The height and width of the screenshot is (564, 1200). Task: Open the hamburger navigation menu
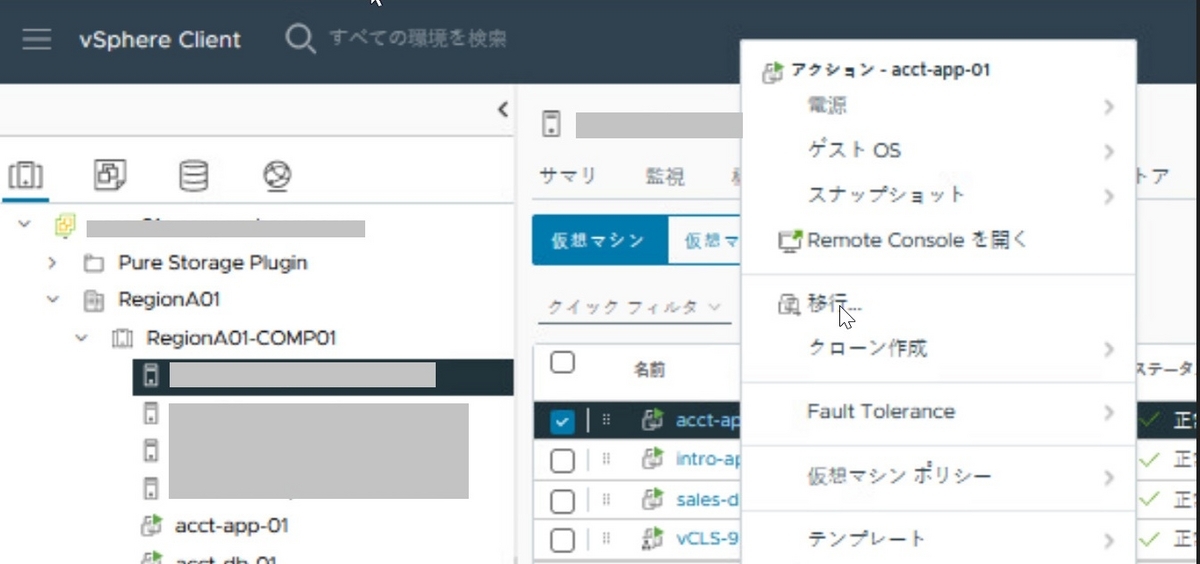tap(37, 40)
